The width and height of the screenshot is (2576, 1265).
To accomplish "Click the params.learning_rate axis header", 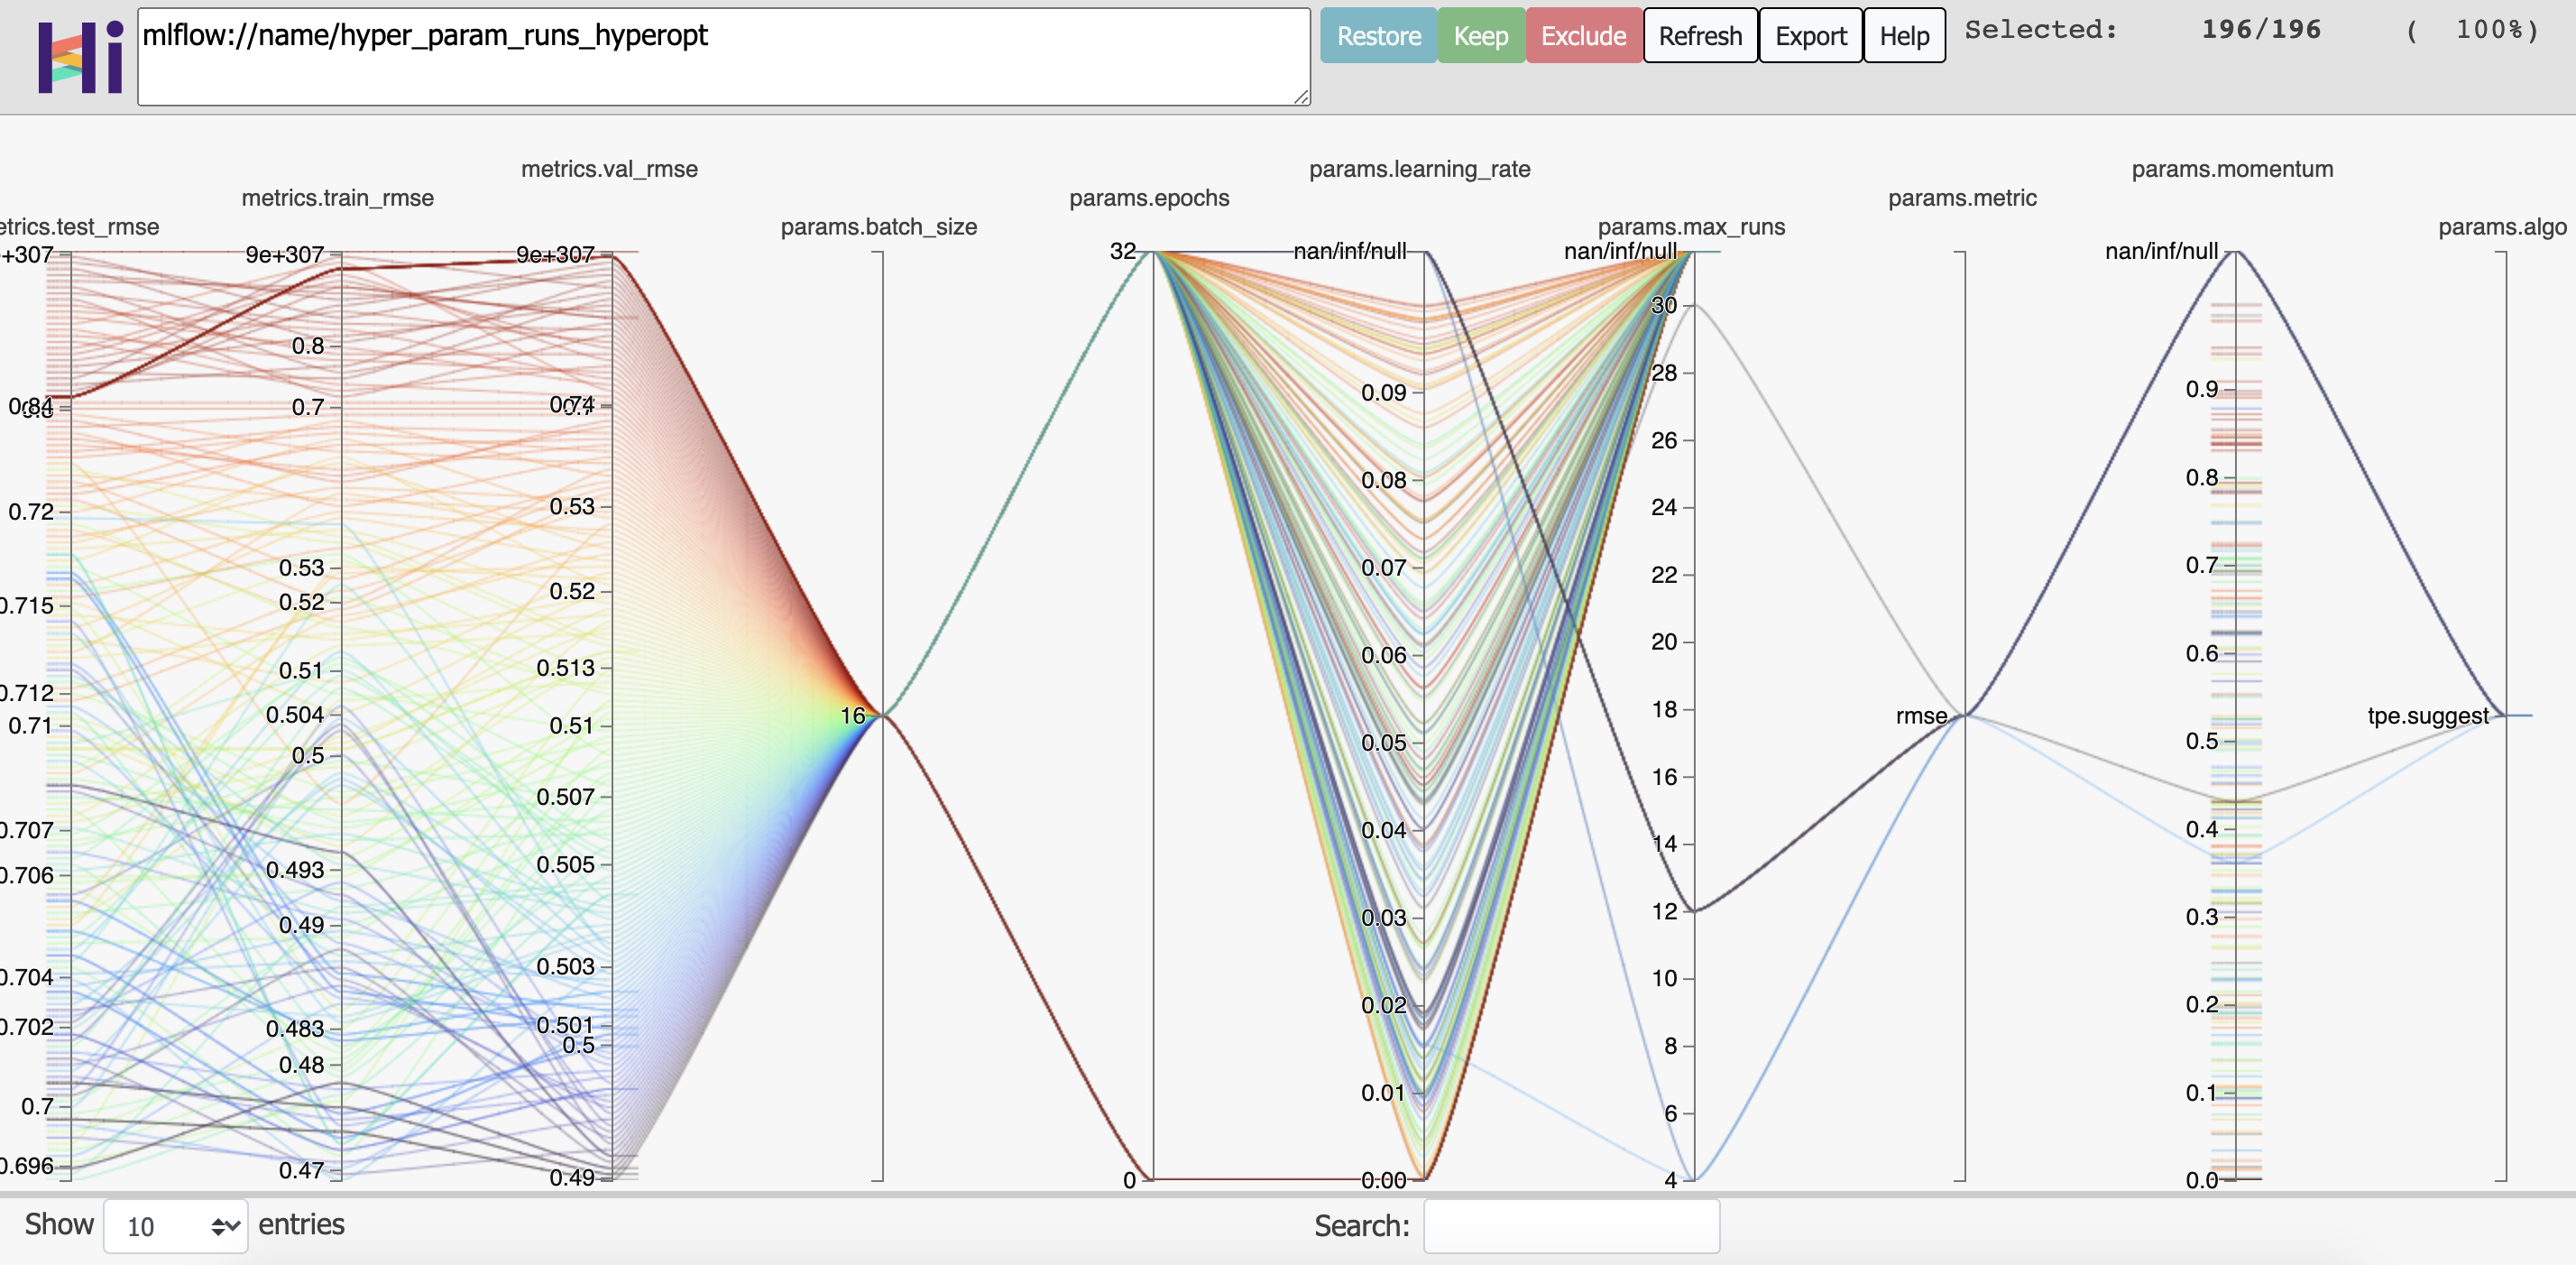I will click(x=1419, y=169).
